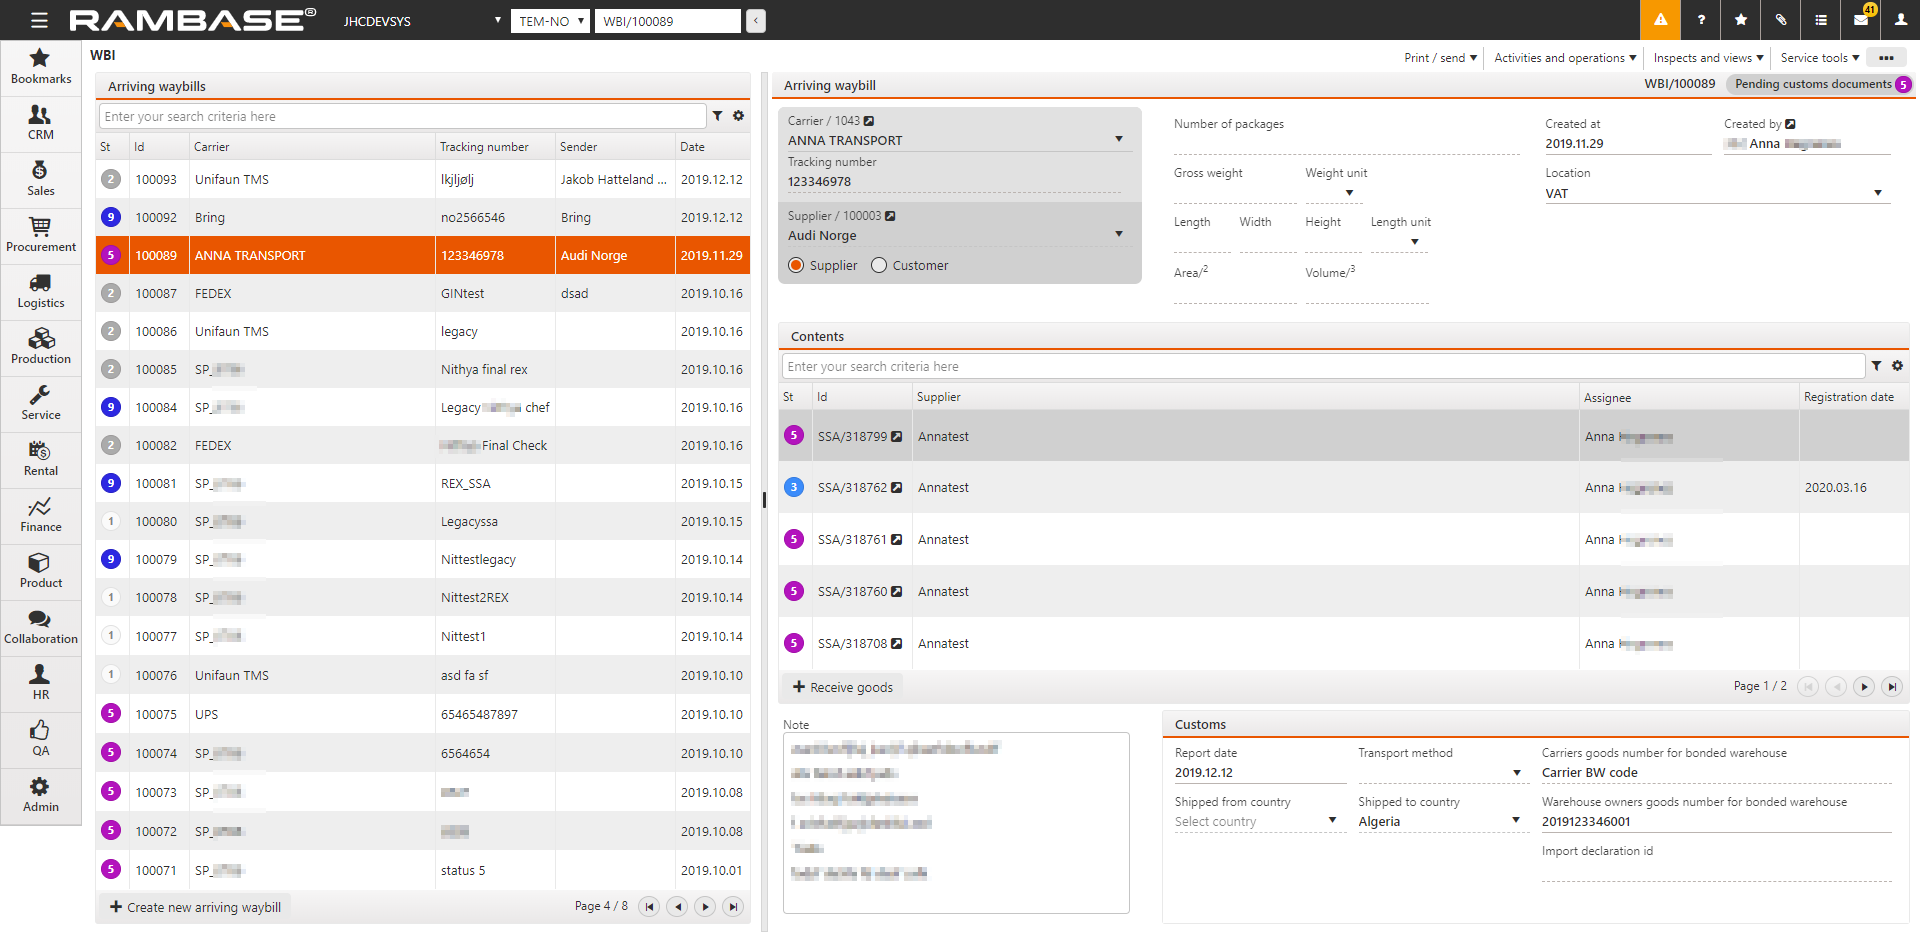
Task: Click the star favorites icon in top bar
Action: coord(1741,20)
